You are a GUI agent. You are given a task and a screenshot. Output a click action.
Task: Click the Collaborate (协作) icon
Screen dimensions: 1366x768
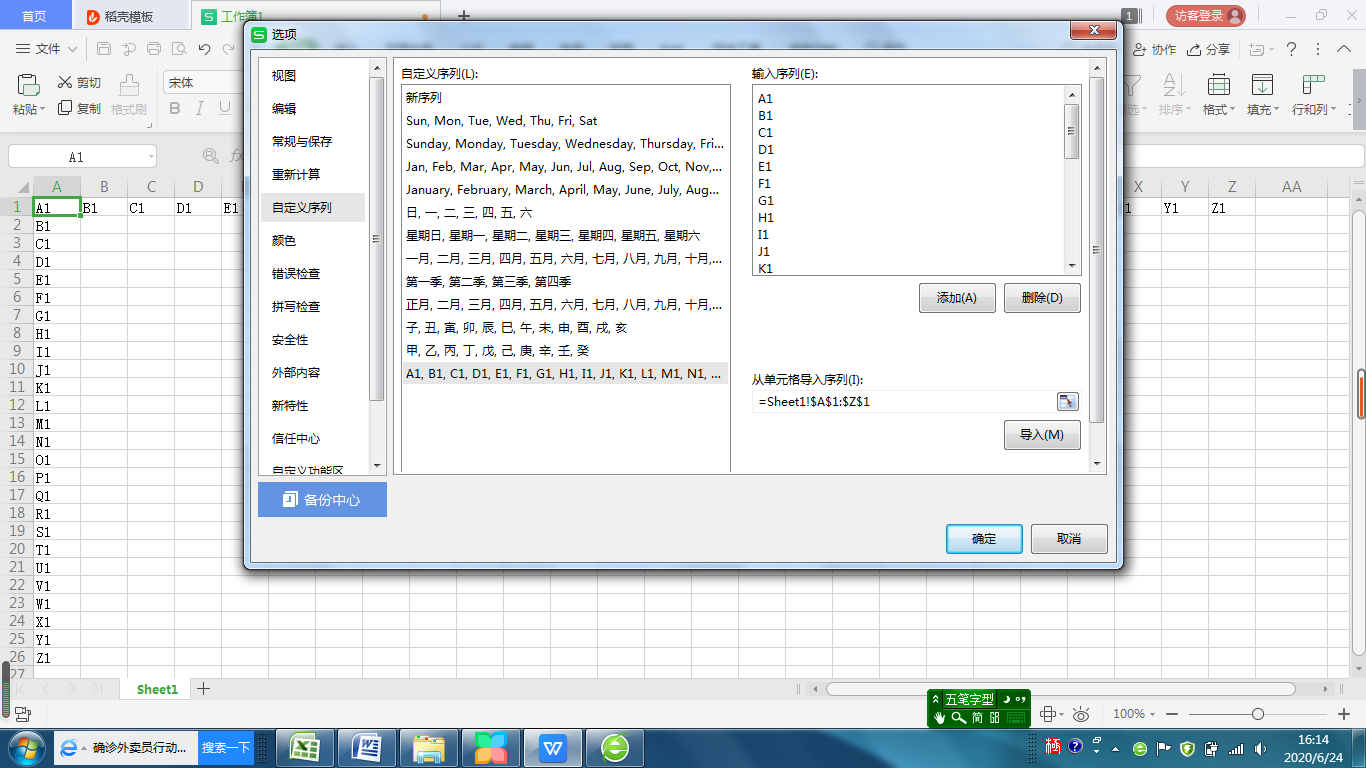click(x=1139, y=49)
